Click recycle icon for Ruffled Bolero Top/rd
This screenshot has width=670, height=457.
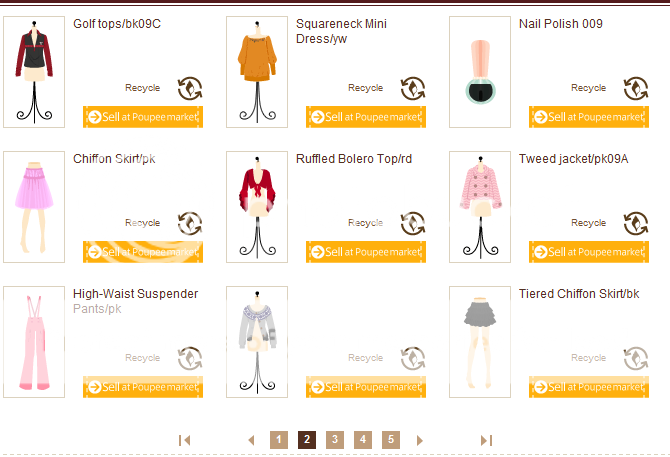tap(413, 223)
